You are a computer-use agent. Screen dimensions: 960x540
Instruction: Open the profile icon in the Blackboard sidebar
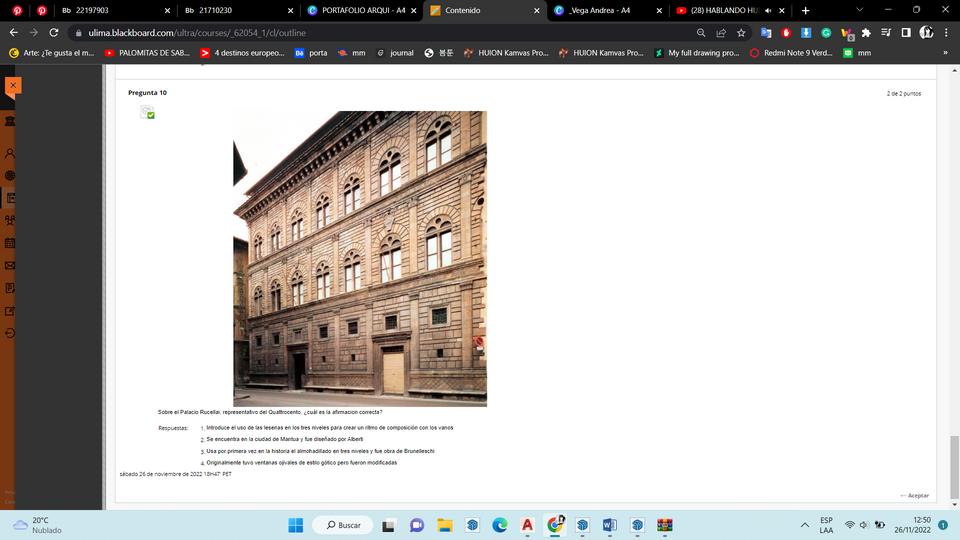pyautogui.click(x=10, y=153)
